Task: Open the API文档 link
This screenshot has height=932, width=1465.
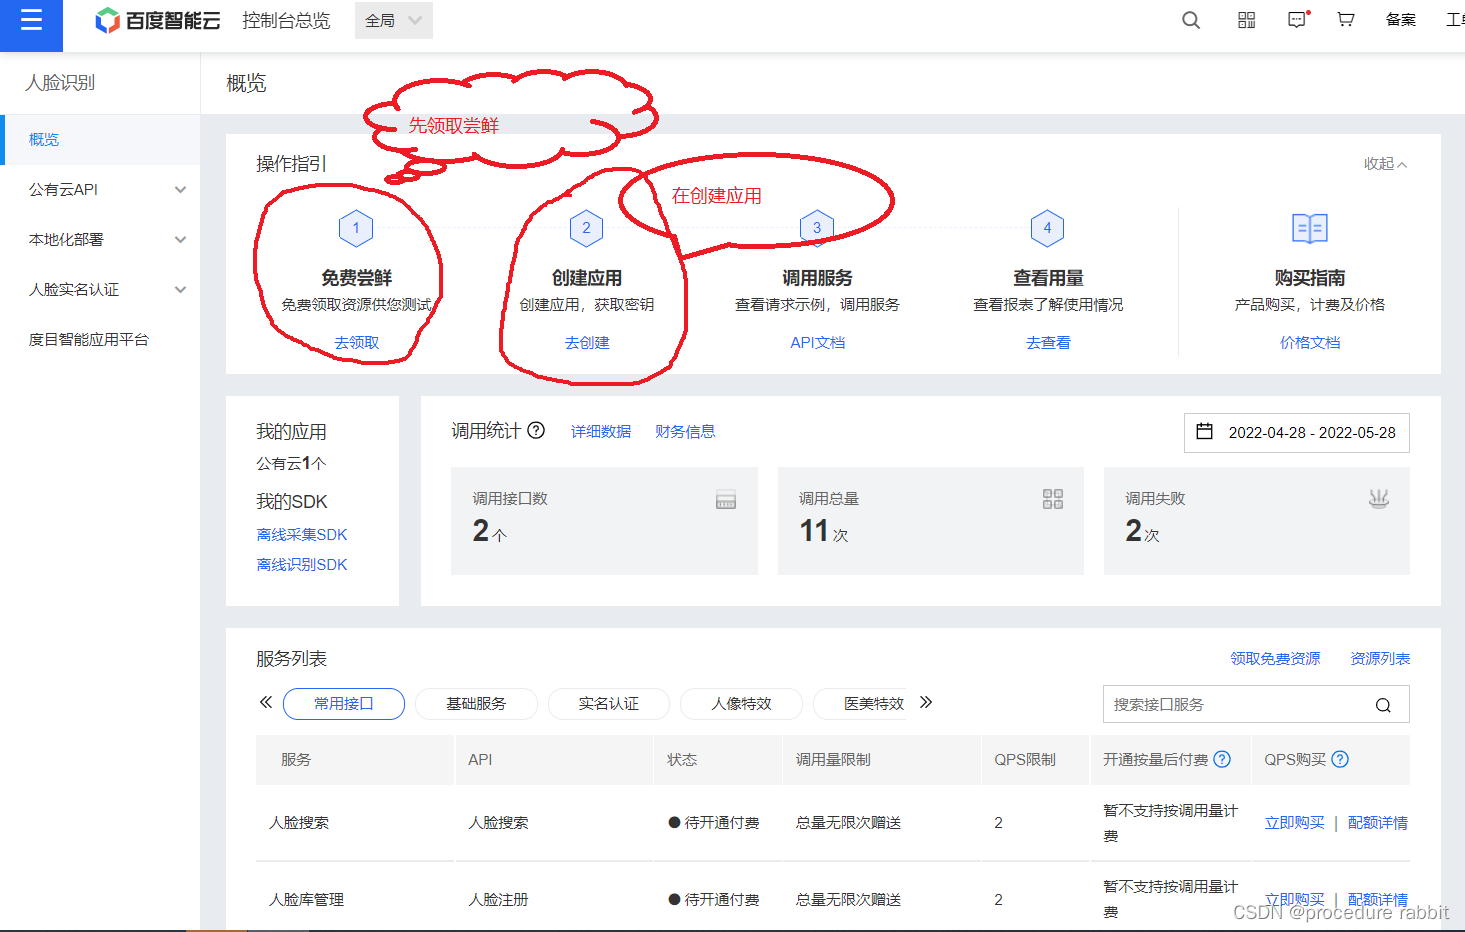Action: pos(817,342)
